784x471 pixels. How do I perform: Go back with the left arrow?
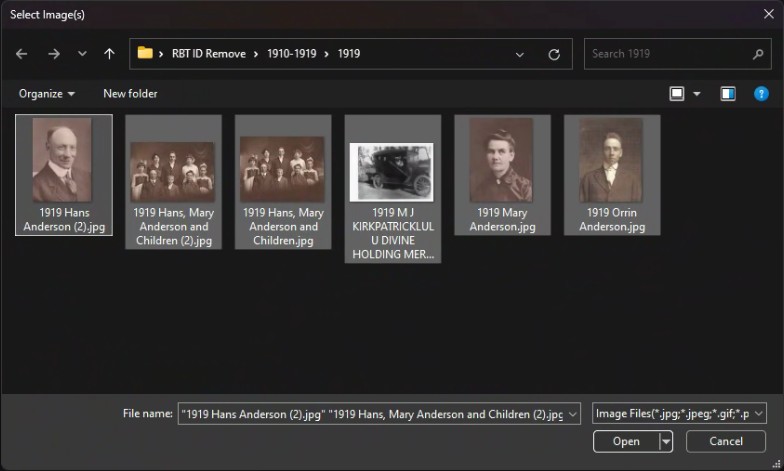pos(22,54)
